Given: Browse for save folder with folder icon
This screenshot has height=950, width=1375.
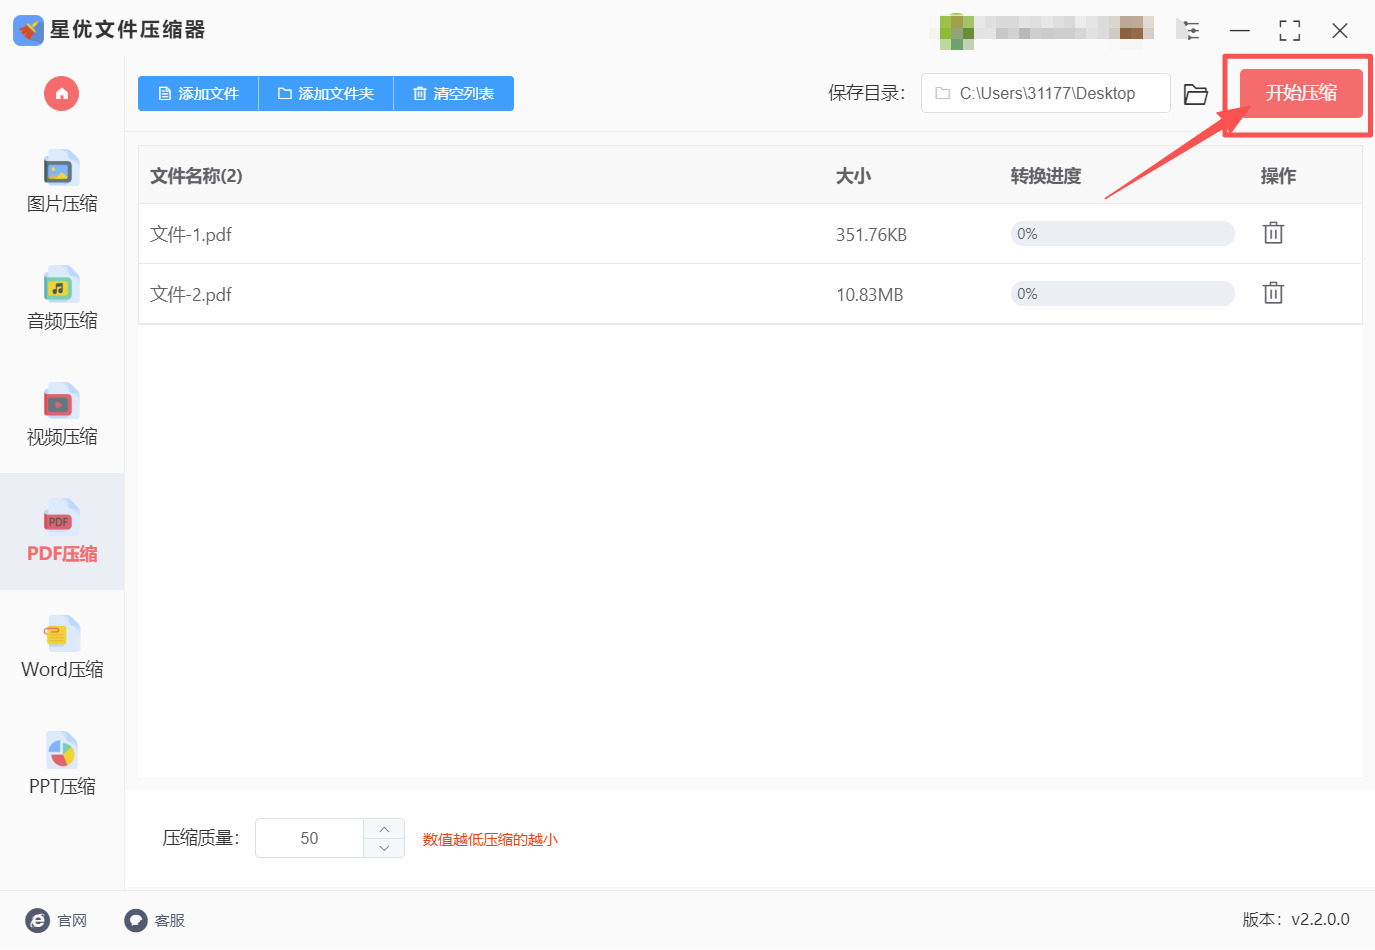Looking at the screenshot, I should (1196, 94).
